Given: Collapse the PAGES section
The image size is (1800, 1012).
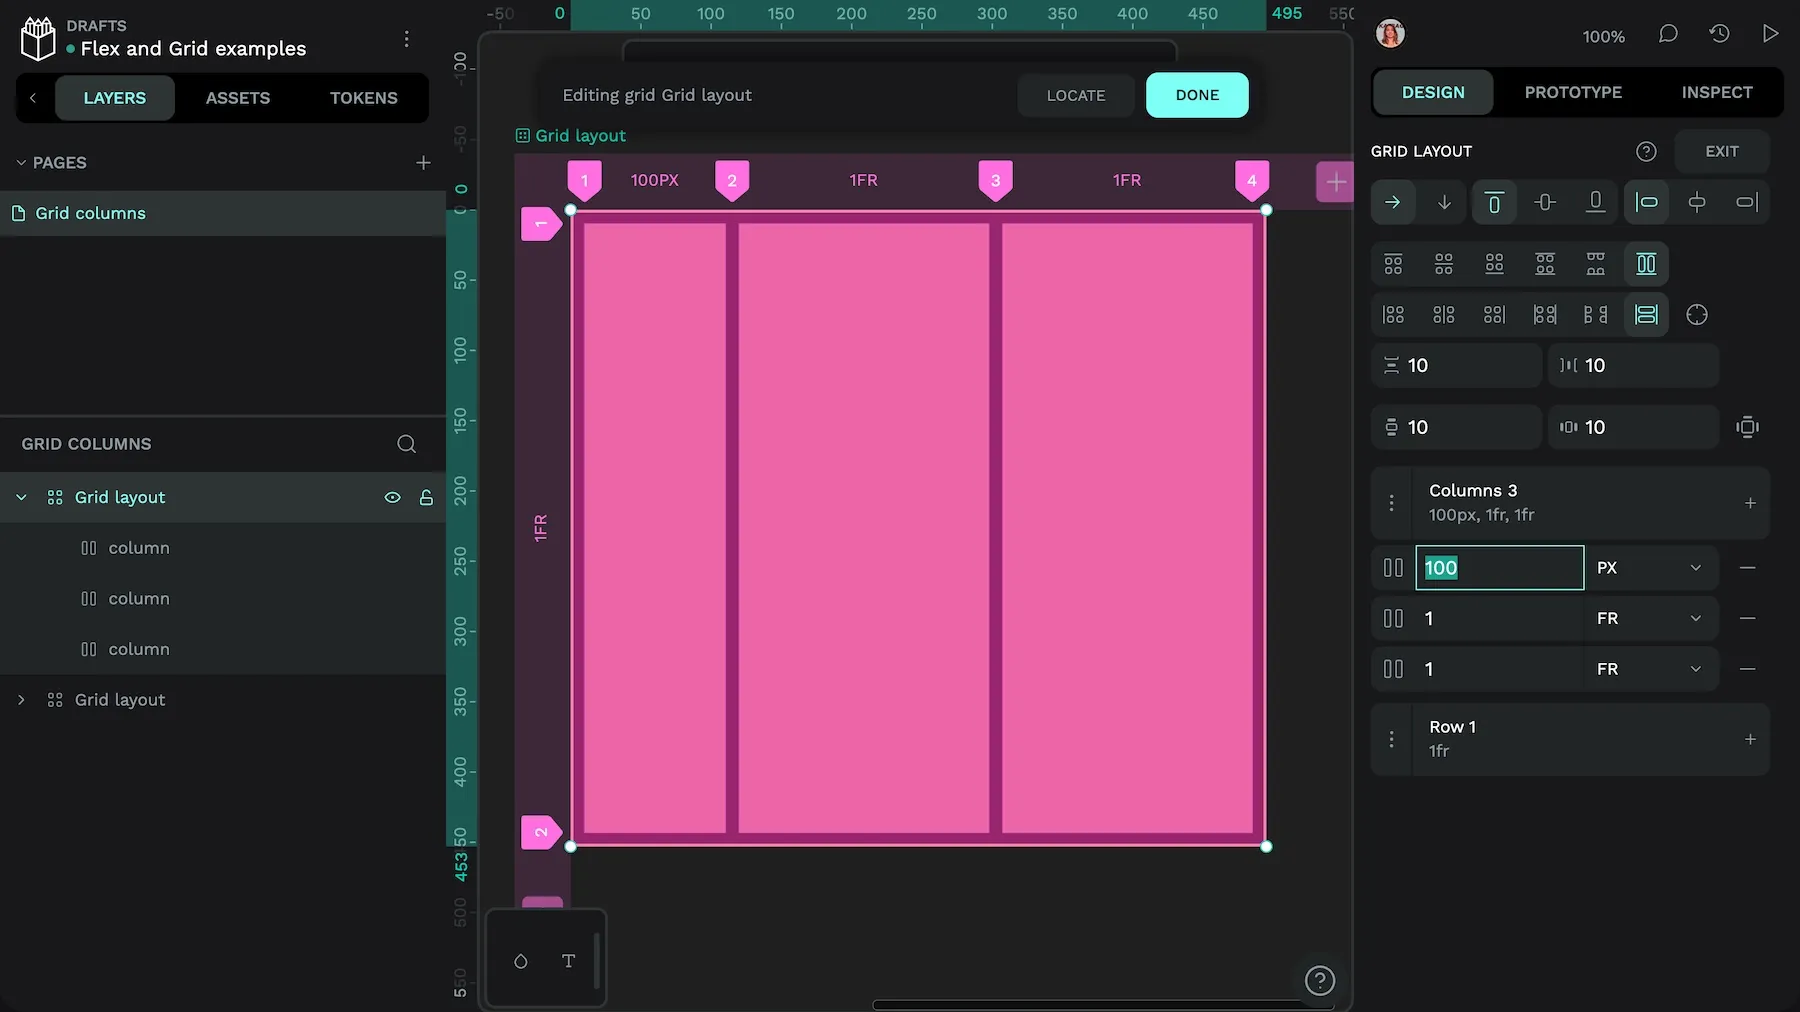Looking at the screenshot, I should tap(20, 162).
